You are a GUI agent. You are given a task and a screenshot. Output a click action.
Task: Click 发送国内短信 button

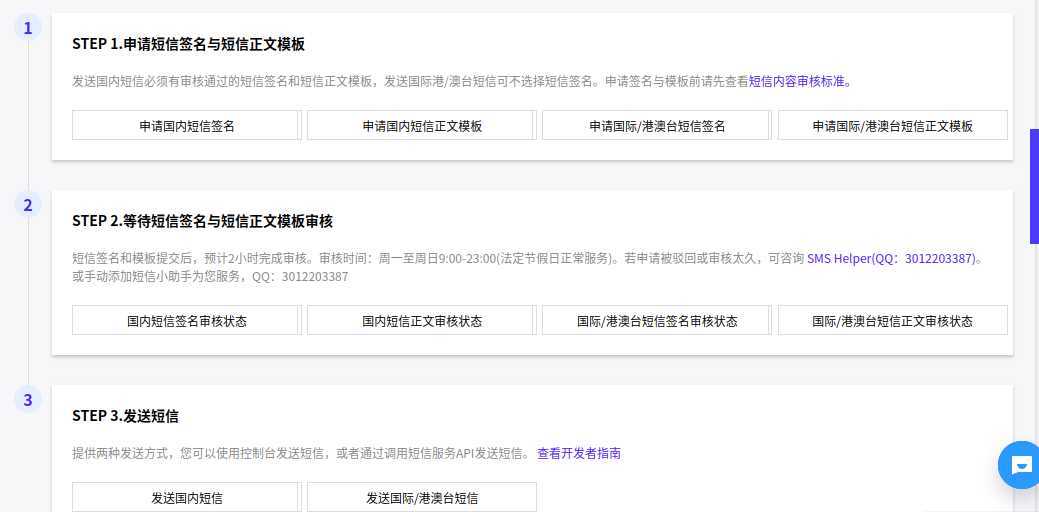(x=186, y=497)
